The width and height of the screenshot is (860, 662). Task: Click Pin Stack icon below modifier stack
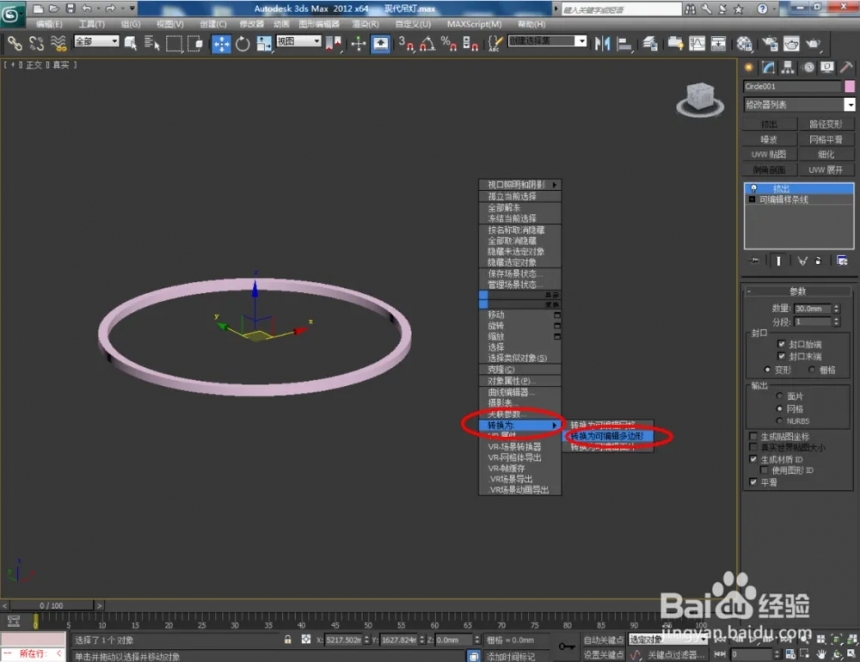(755, 261)
